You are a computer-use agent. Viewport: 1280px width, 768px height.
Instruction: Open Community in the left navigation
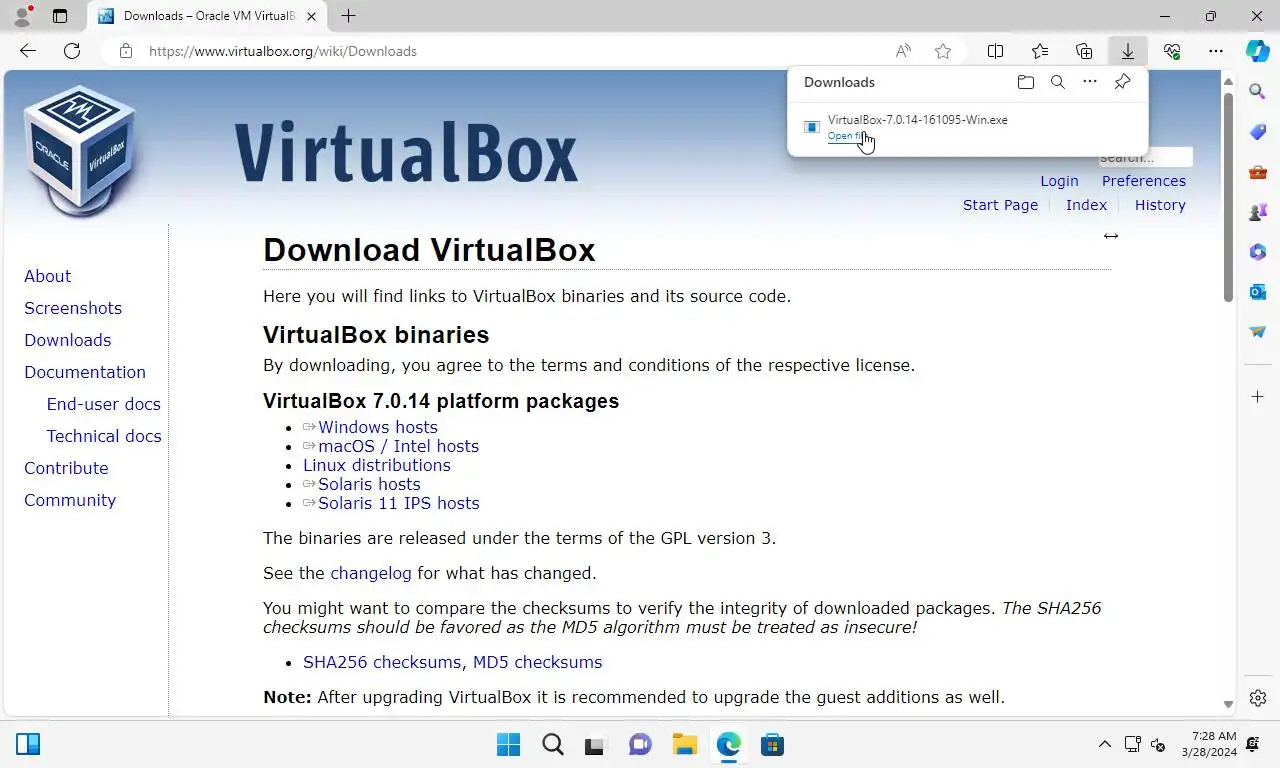point(70,500)
